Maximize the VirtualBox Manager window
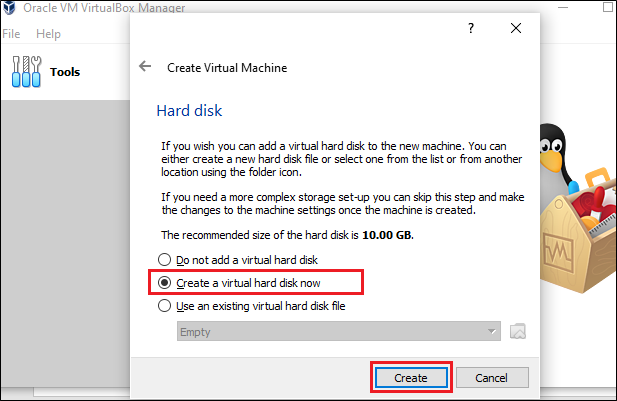Screen dimensions: 617x401 click(x=608, y=7)
